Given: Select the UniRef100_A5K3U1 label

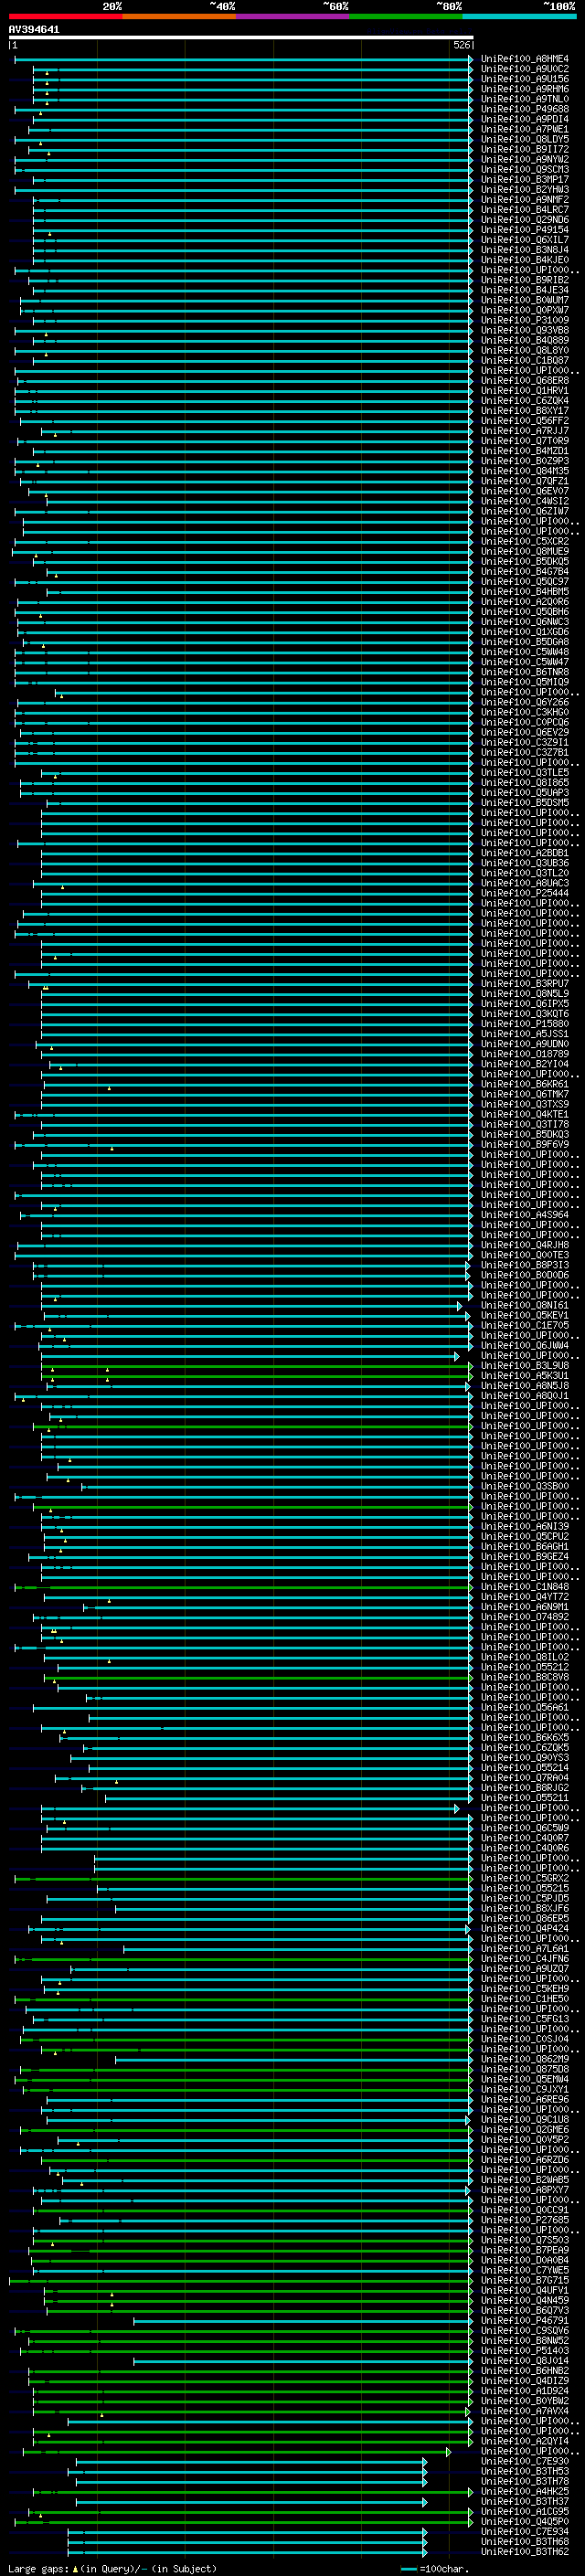Looking at the screenshot, I should (x=524, y=1376).
